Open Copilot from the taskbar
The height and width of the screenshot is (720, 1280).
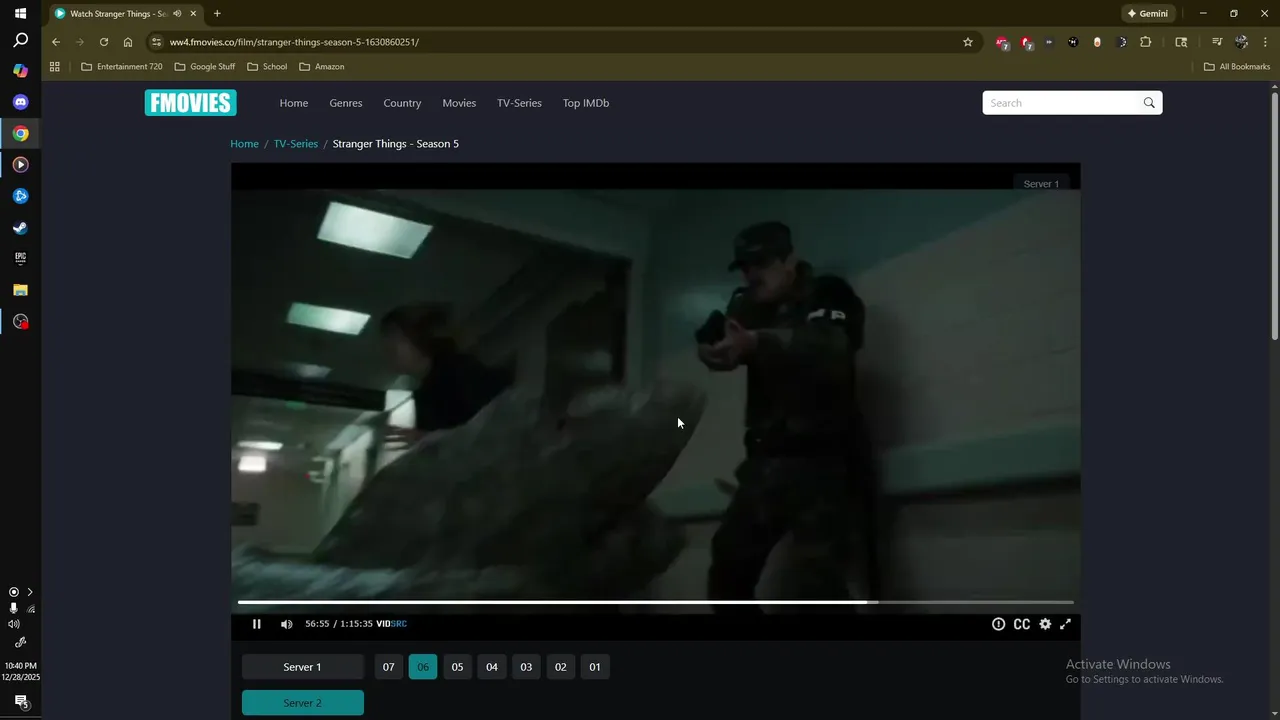(x=20, y=71)
